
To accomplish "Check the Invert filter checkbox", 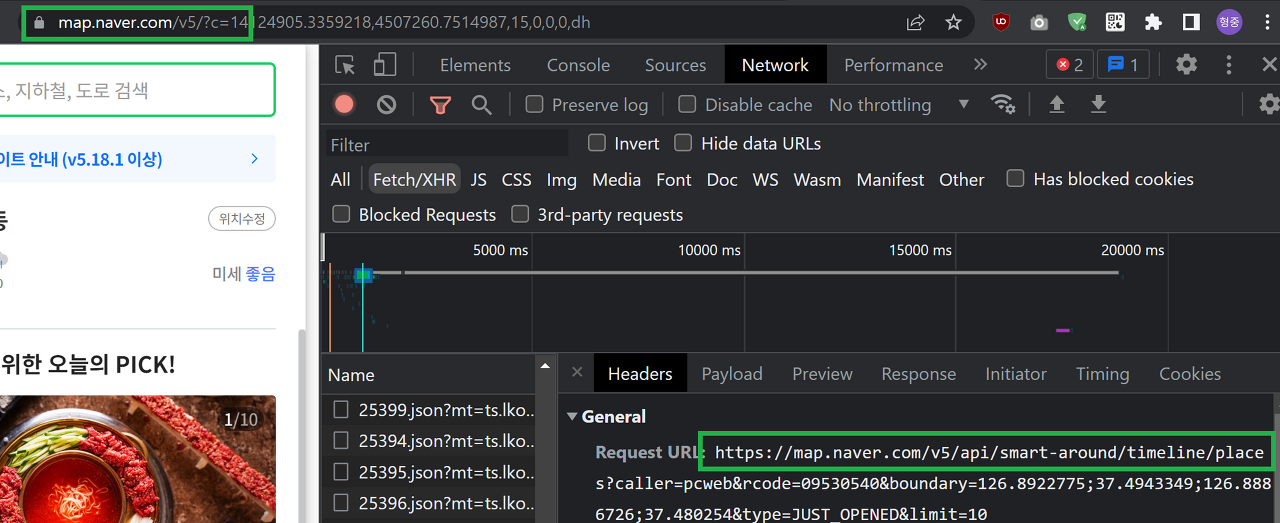I will [597, 143].
